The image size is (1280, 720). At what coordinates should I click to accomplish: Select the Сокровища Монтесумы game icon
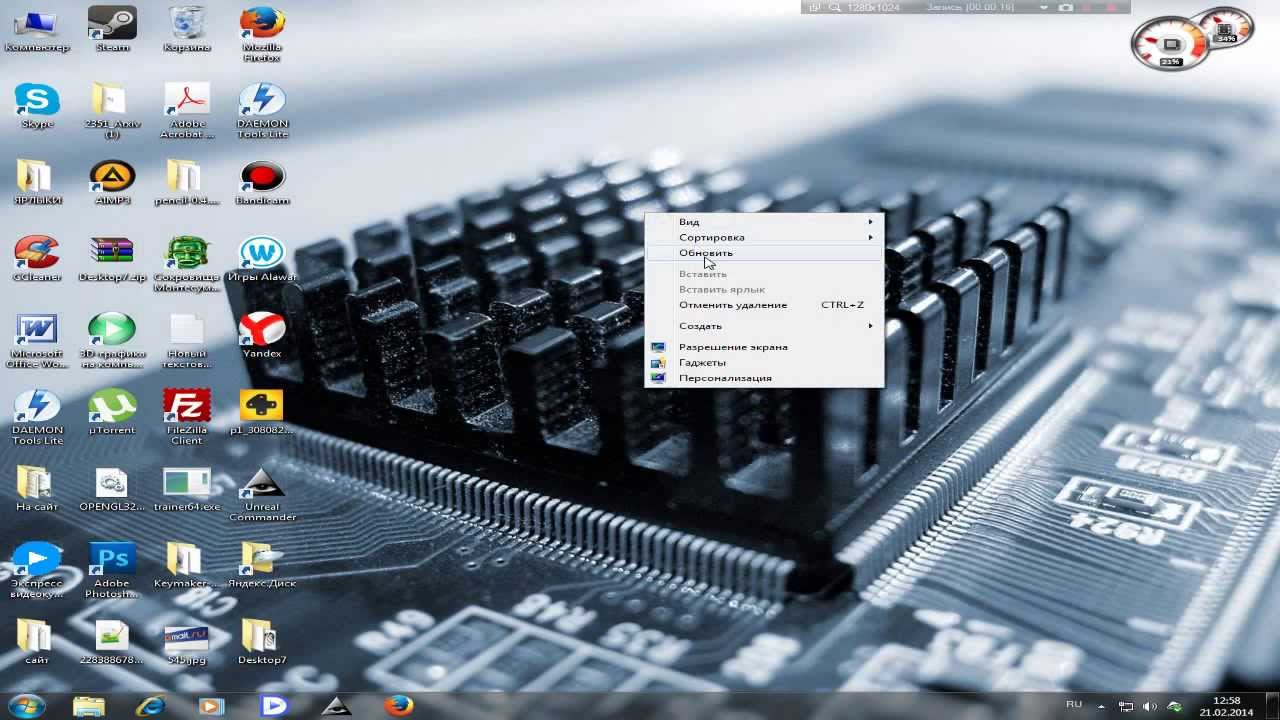[187, 264]
